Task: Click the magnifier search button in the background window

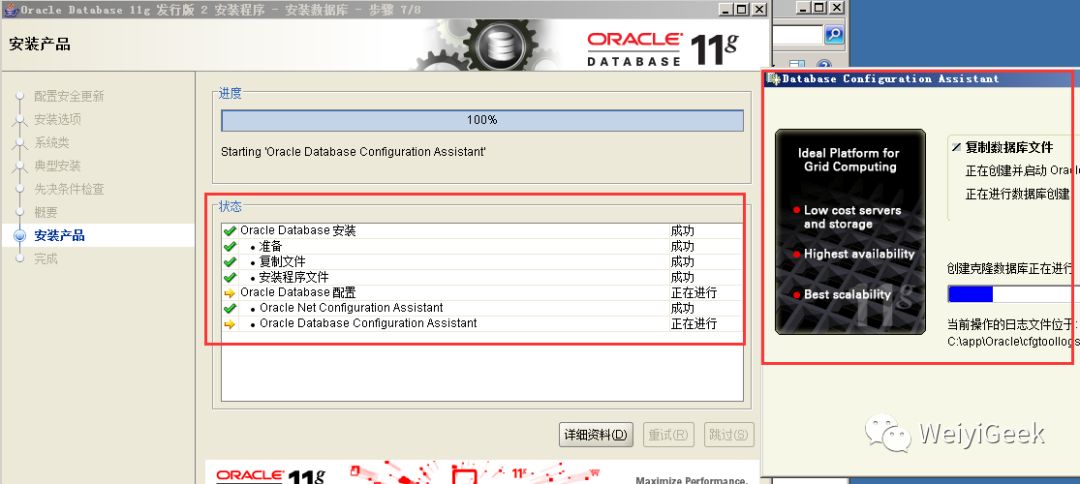Action: [834, 34]
